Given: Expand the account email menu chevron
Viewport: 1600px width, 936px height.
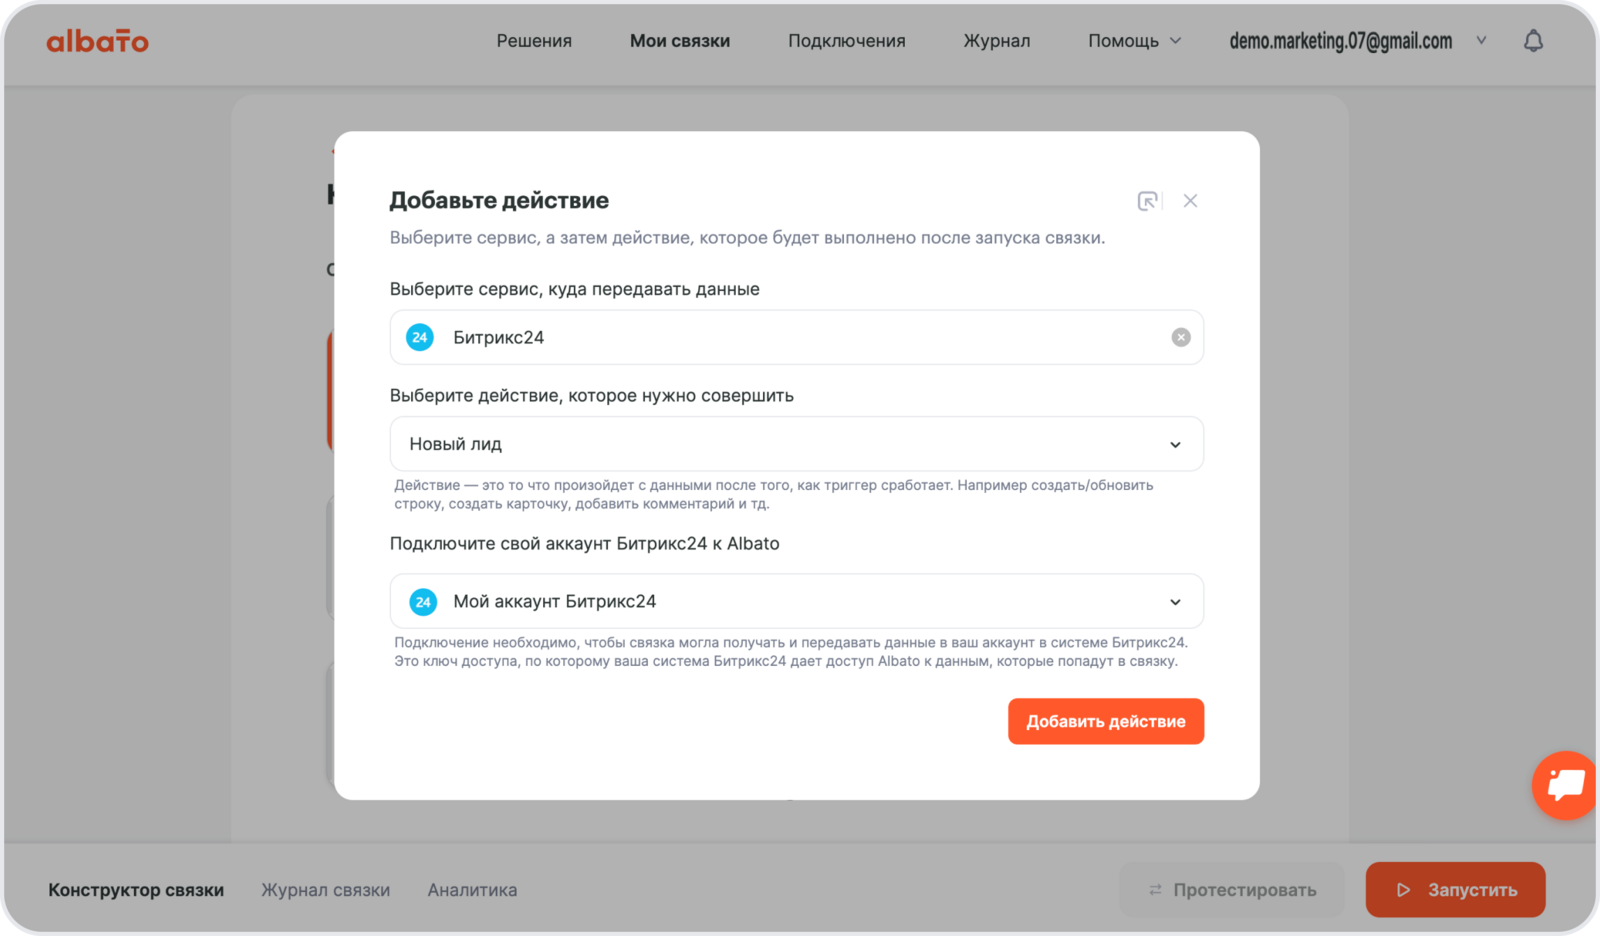Looking at the screenshot, I should coord(1481,41).
